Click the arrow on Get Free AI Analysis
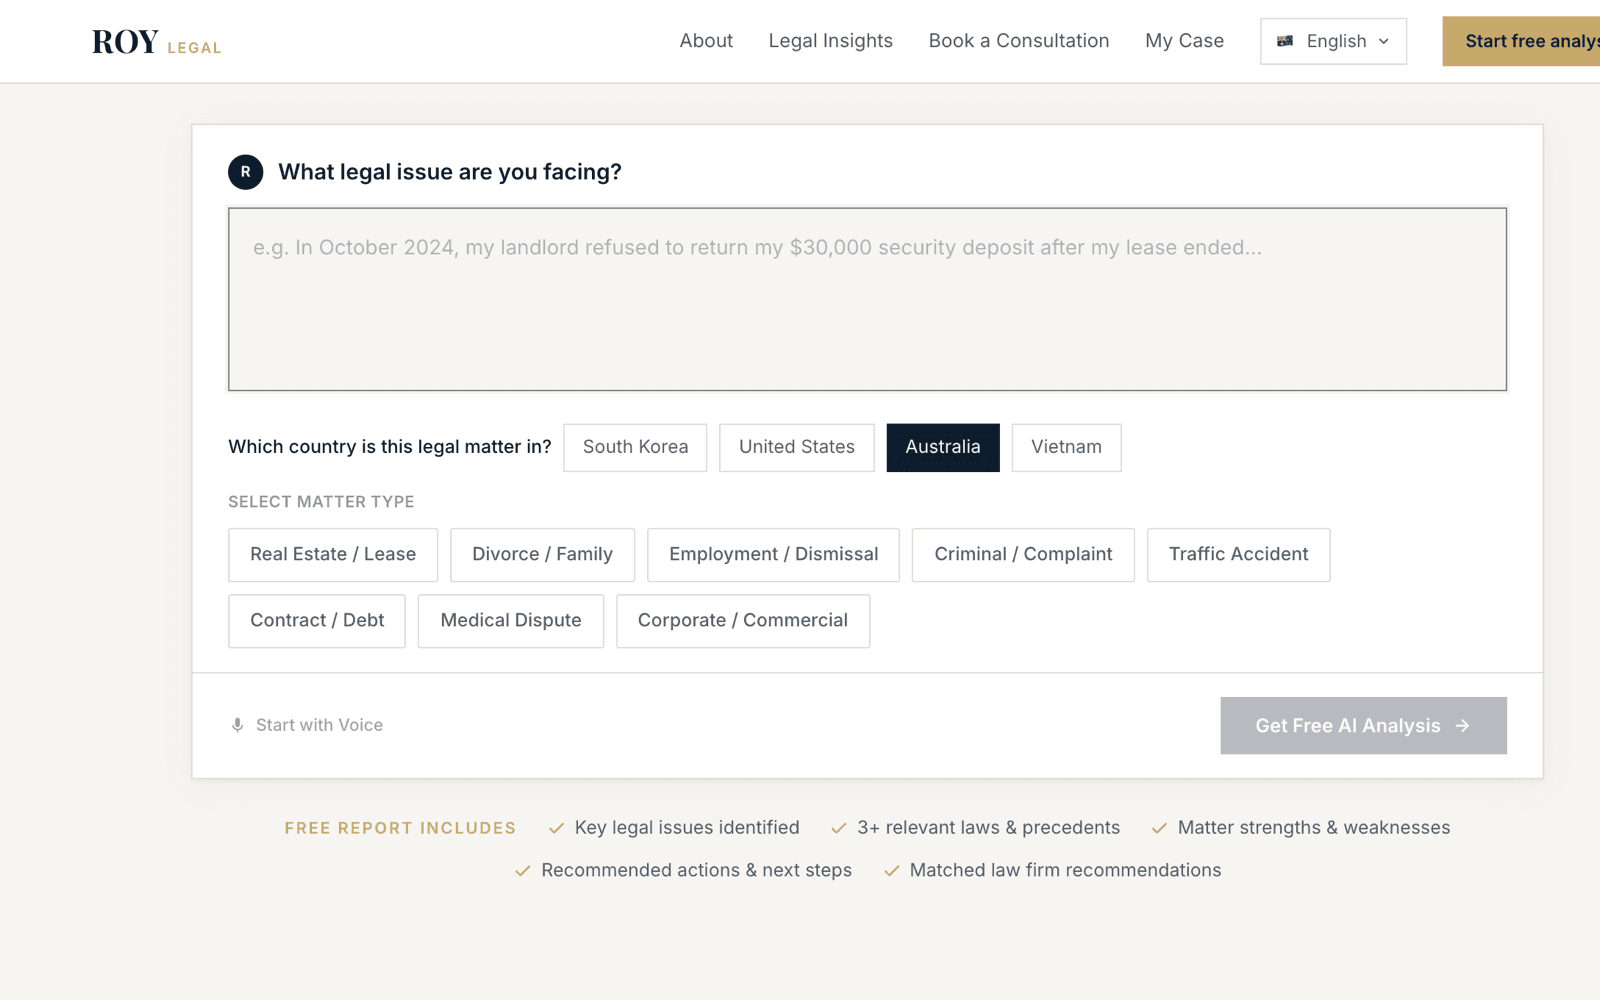This screenshot has height=1000, width=1600. pyautogui.click(x=1463, y=726)
